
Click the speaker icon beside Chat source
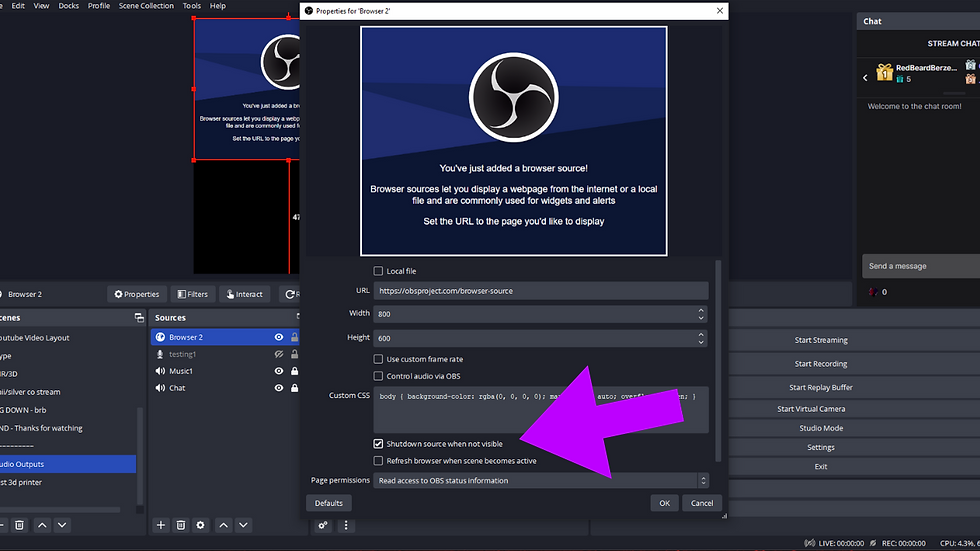160,388
